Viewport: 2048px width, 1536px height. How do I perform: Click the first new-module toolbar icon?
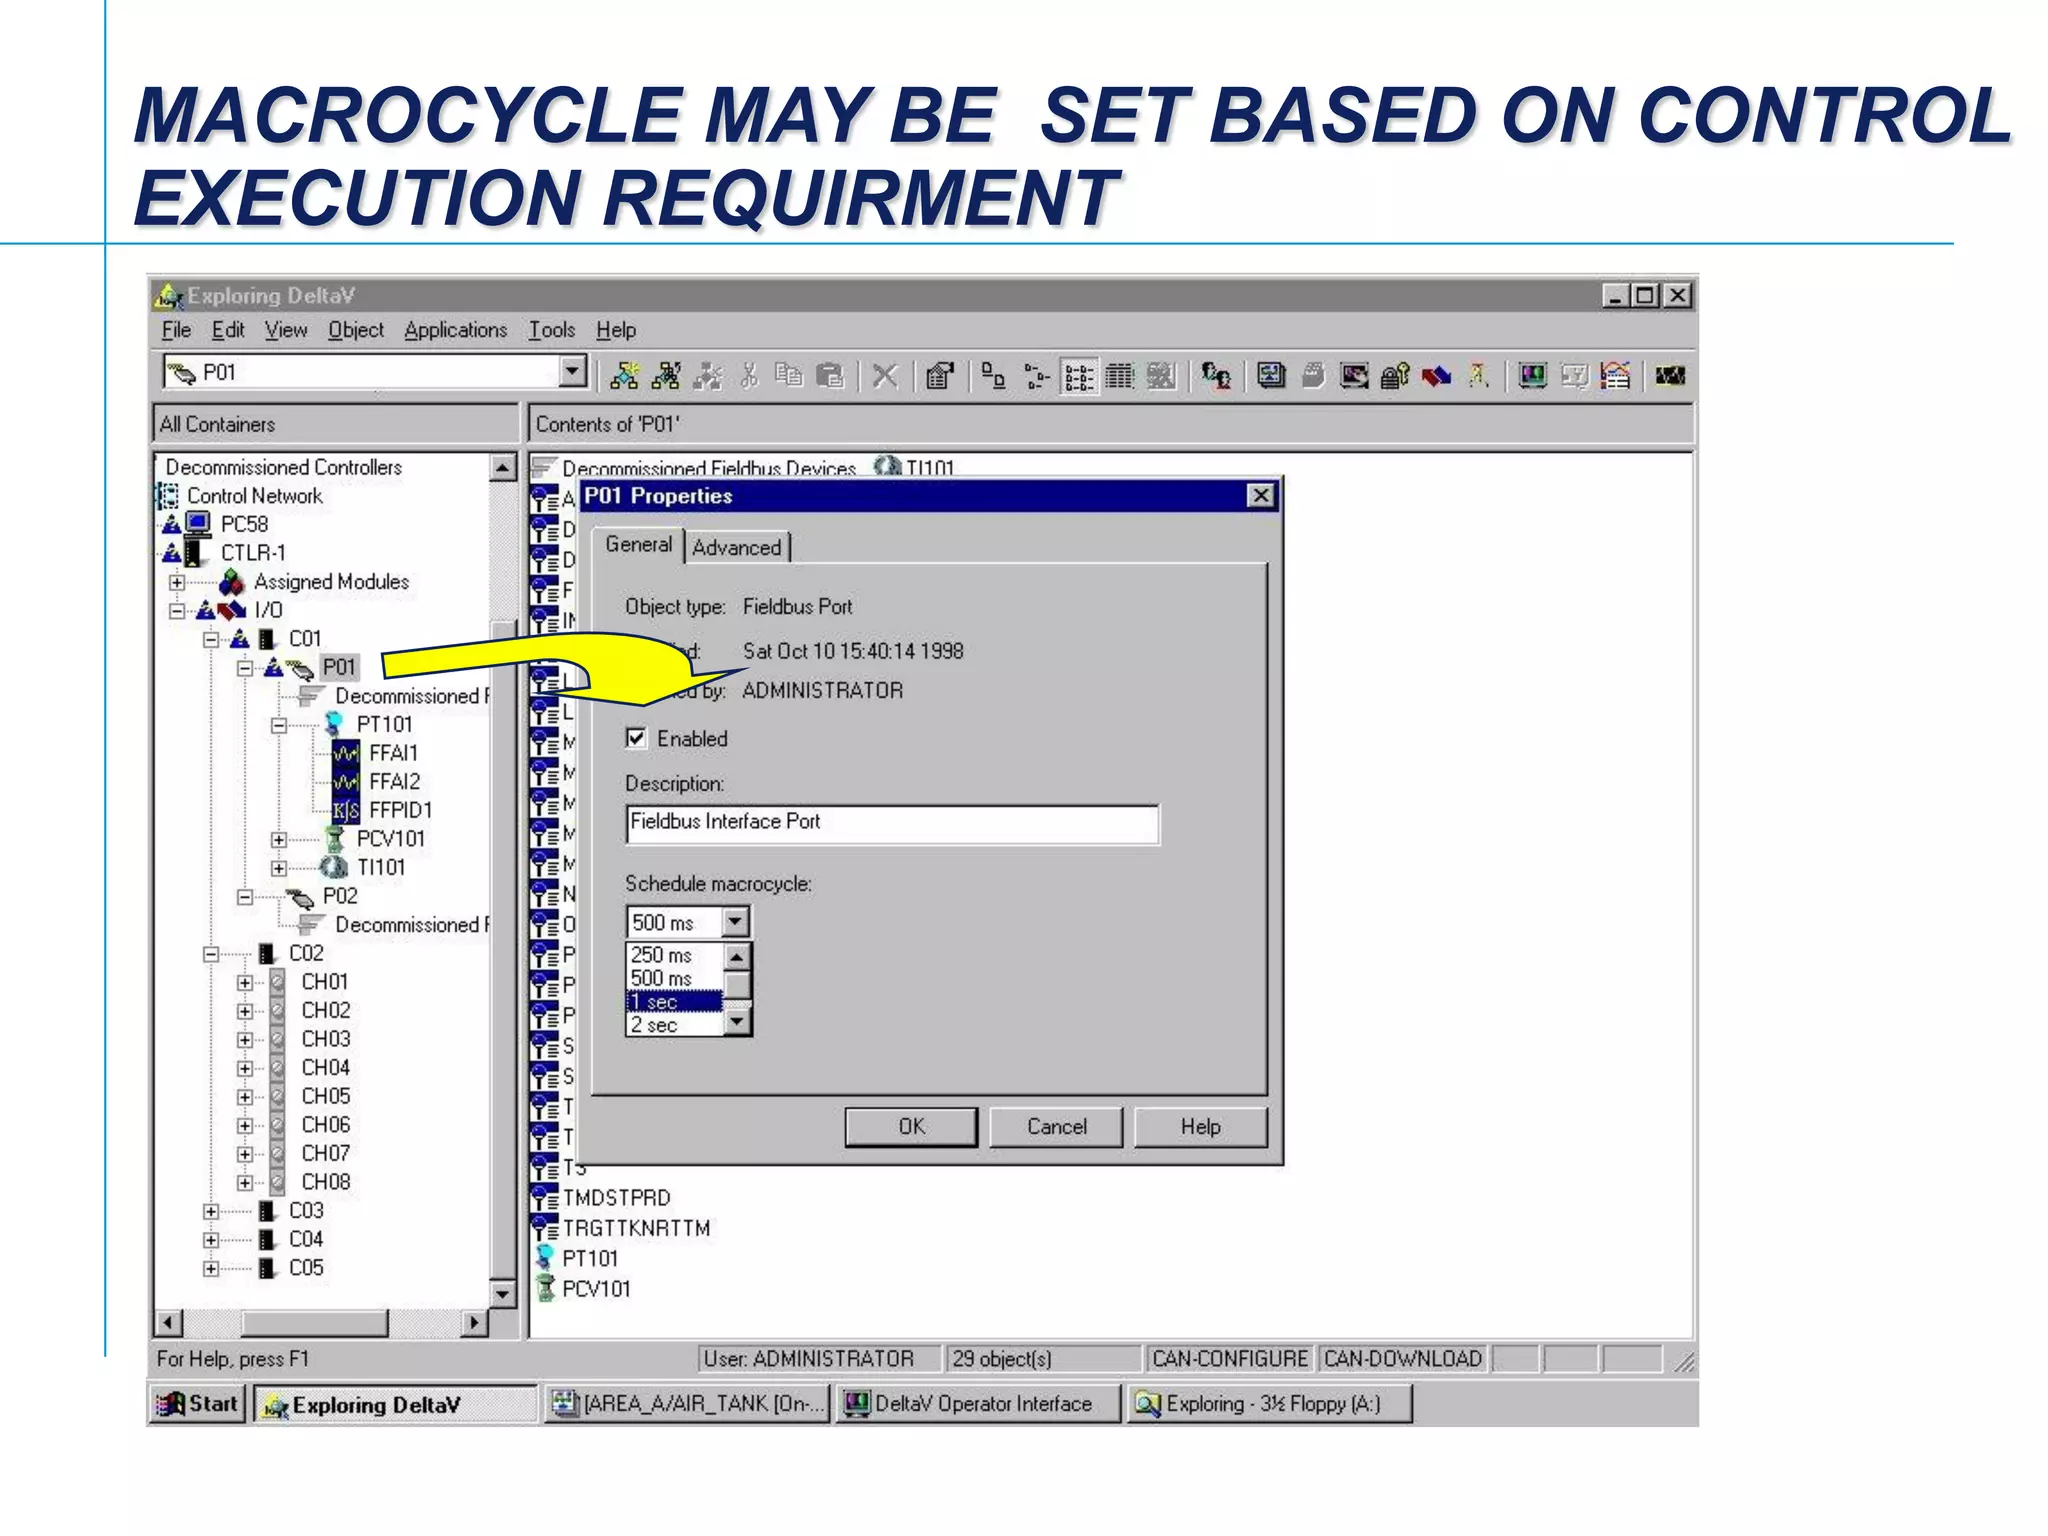tap(625, 376)
